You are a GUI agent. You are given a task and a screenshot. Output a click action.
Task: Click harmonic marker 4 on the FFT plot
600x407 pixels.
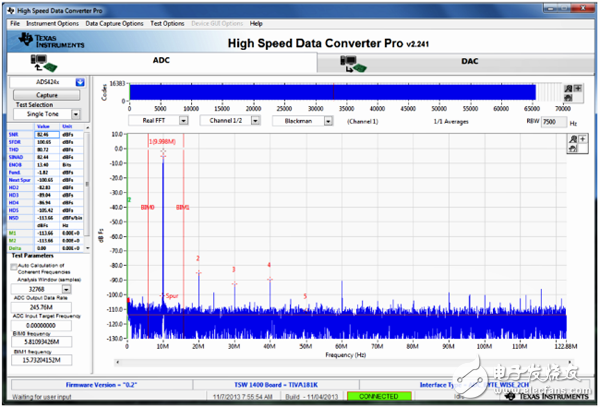pos(269,265)
